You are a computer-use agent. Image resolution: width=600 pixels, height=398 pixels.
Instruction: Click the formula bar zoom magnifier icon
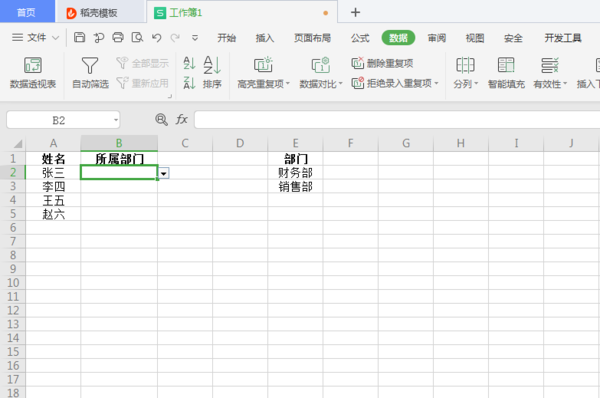pyautogui.click(x=161, y=120)
